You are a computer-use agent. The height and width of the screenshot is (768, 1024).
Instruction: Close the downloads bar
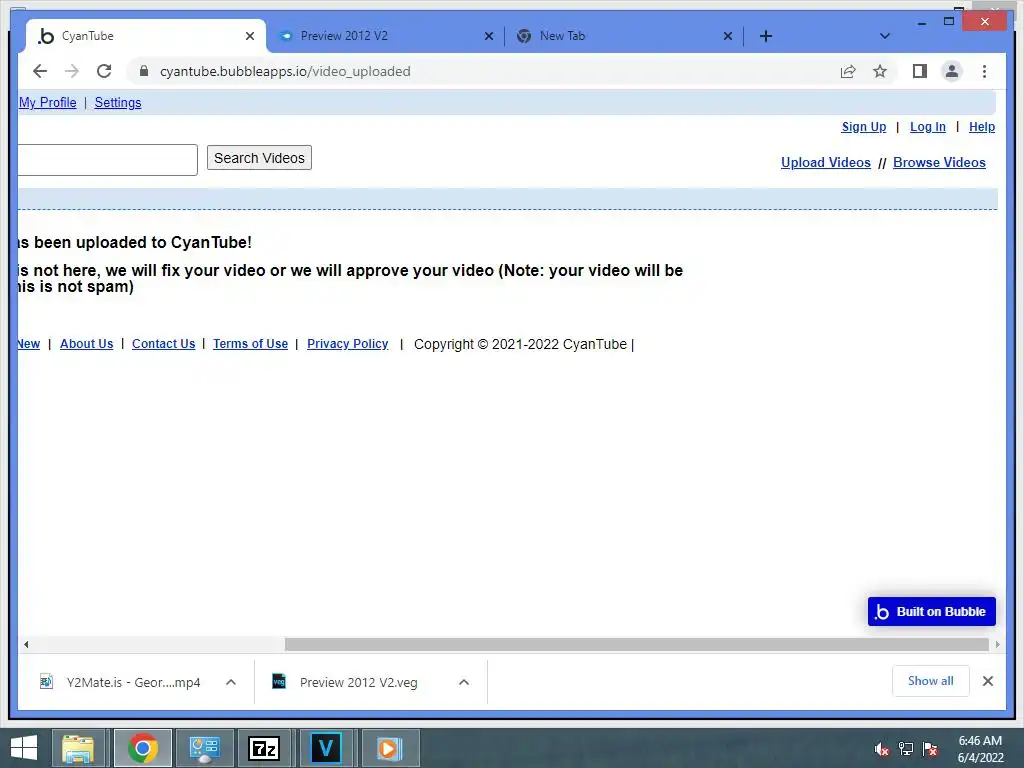coord(987,681)
